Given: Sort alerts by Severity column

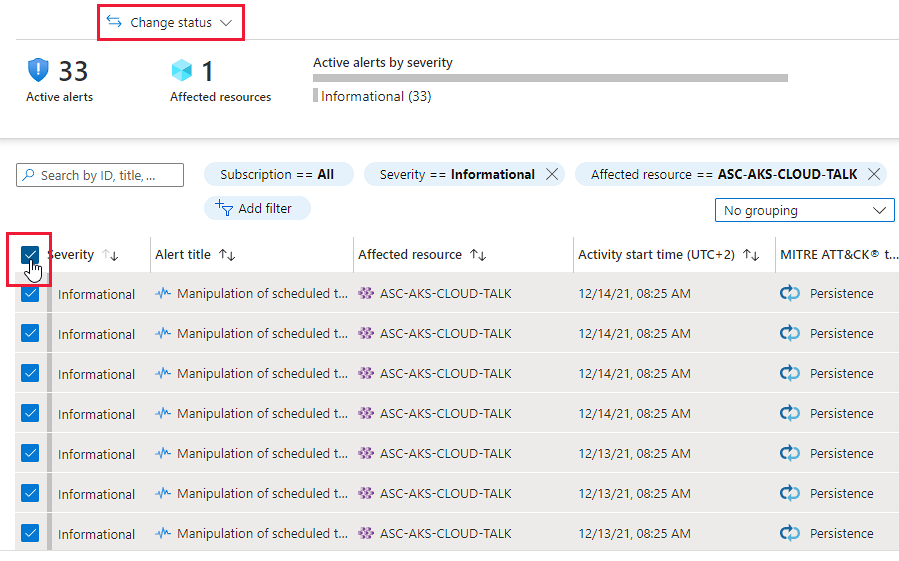Looking at the screenshot, I should tap(110, 255).
